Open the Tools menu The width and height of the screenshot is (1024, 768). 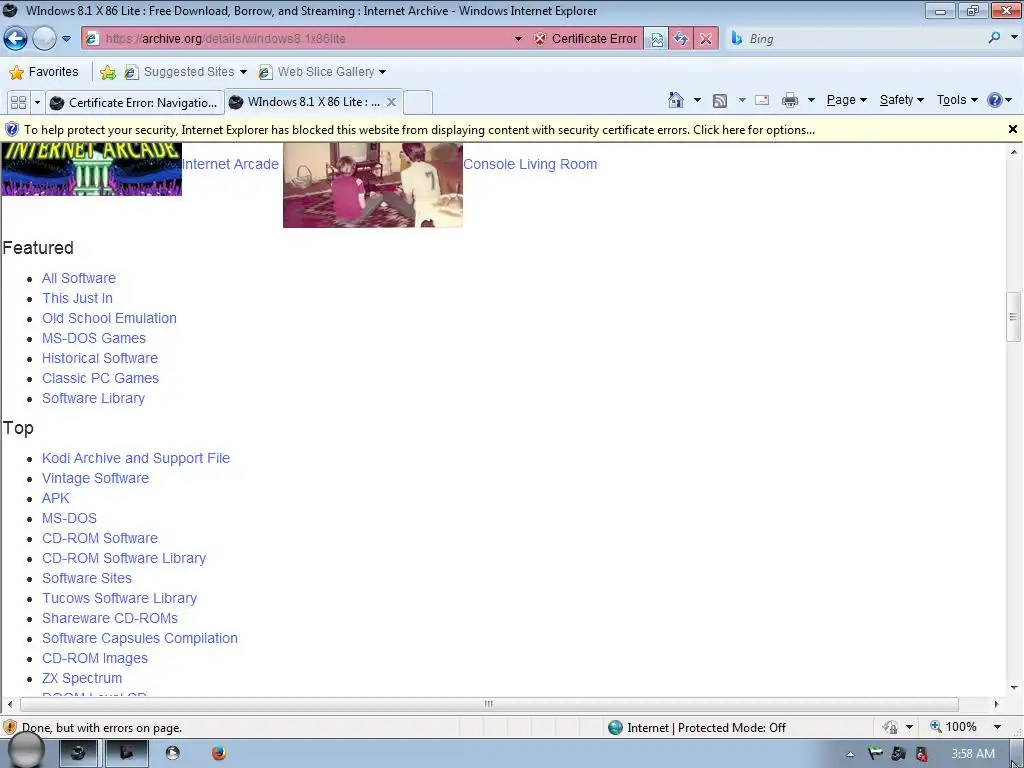pos(957,100)
